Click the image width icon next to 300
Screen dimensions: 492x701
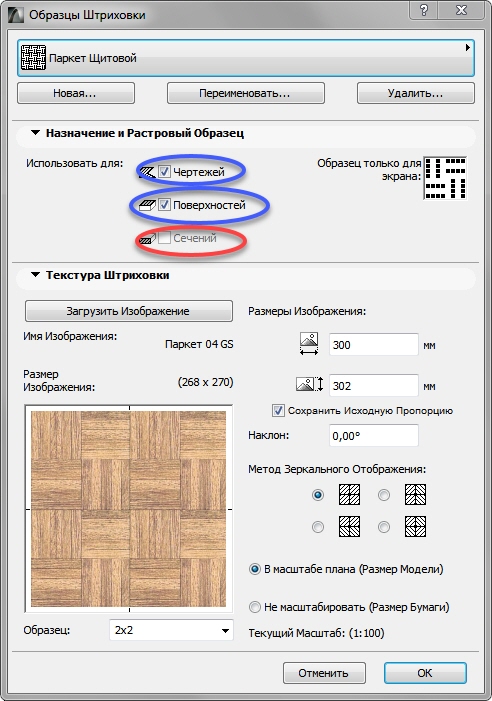(309, 344)
